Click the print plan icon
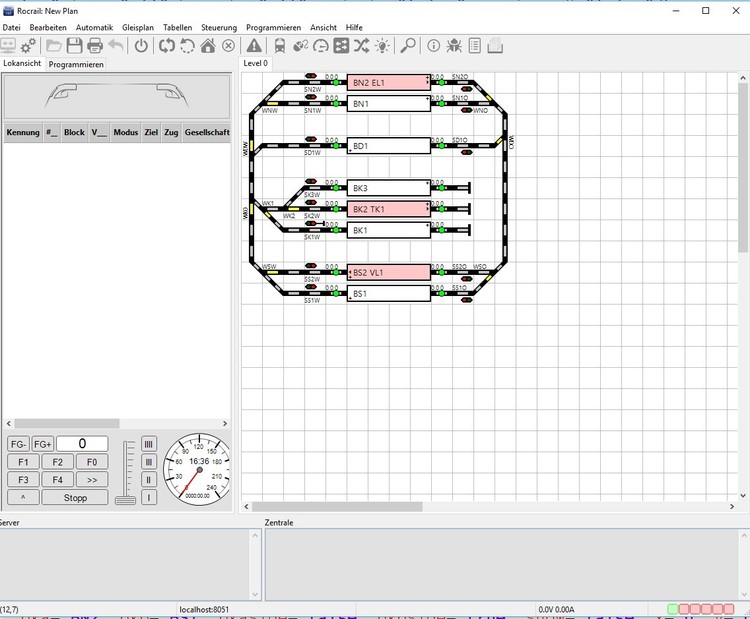This screenshot has width=750, height=619. point(95,45)
